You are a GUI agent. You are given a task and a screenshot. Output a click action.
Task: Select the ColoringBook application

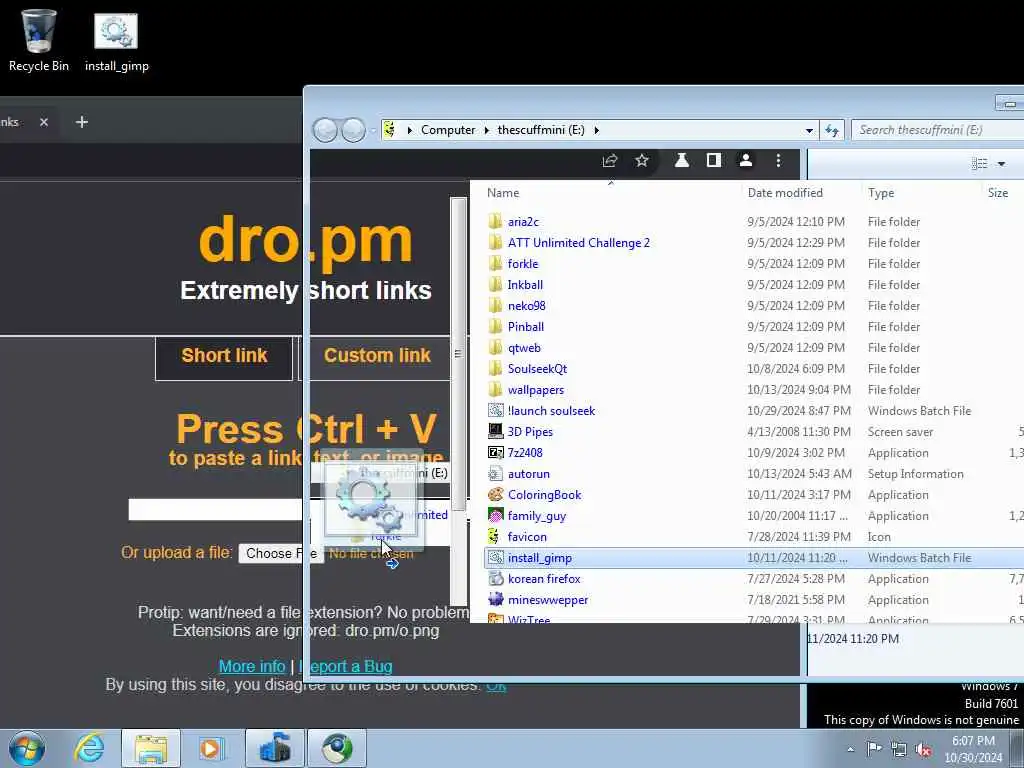click(x=545, y=495)
